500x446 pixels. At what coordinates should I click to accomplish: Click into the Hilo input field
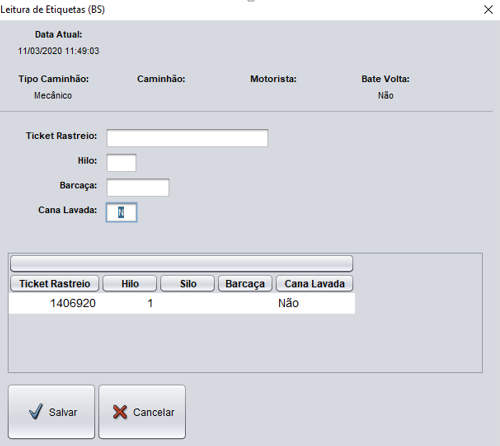click(x=121, y=163)
